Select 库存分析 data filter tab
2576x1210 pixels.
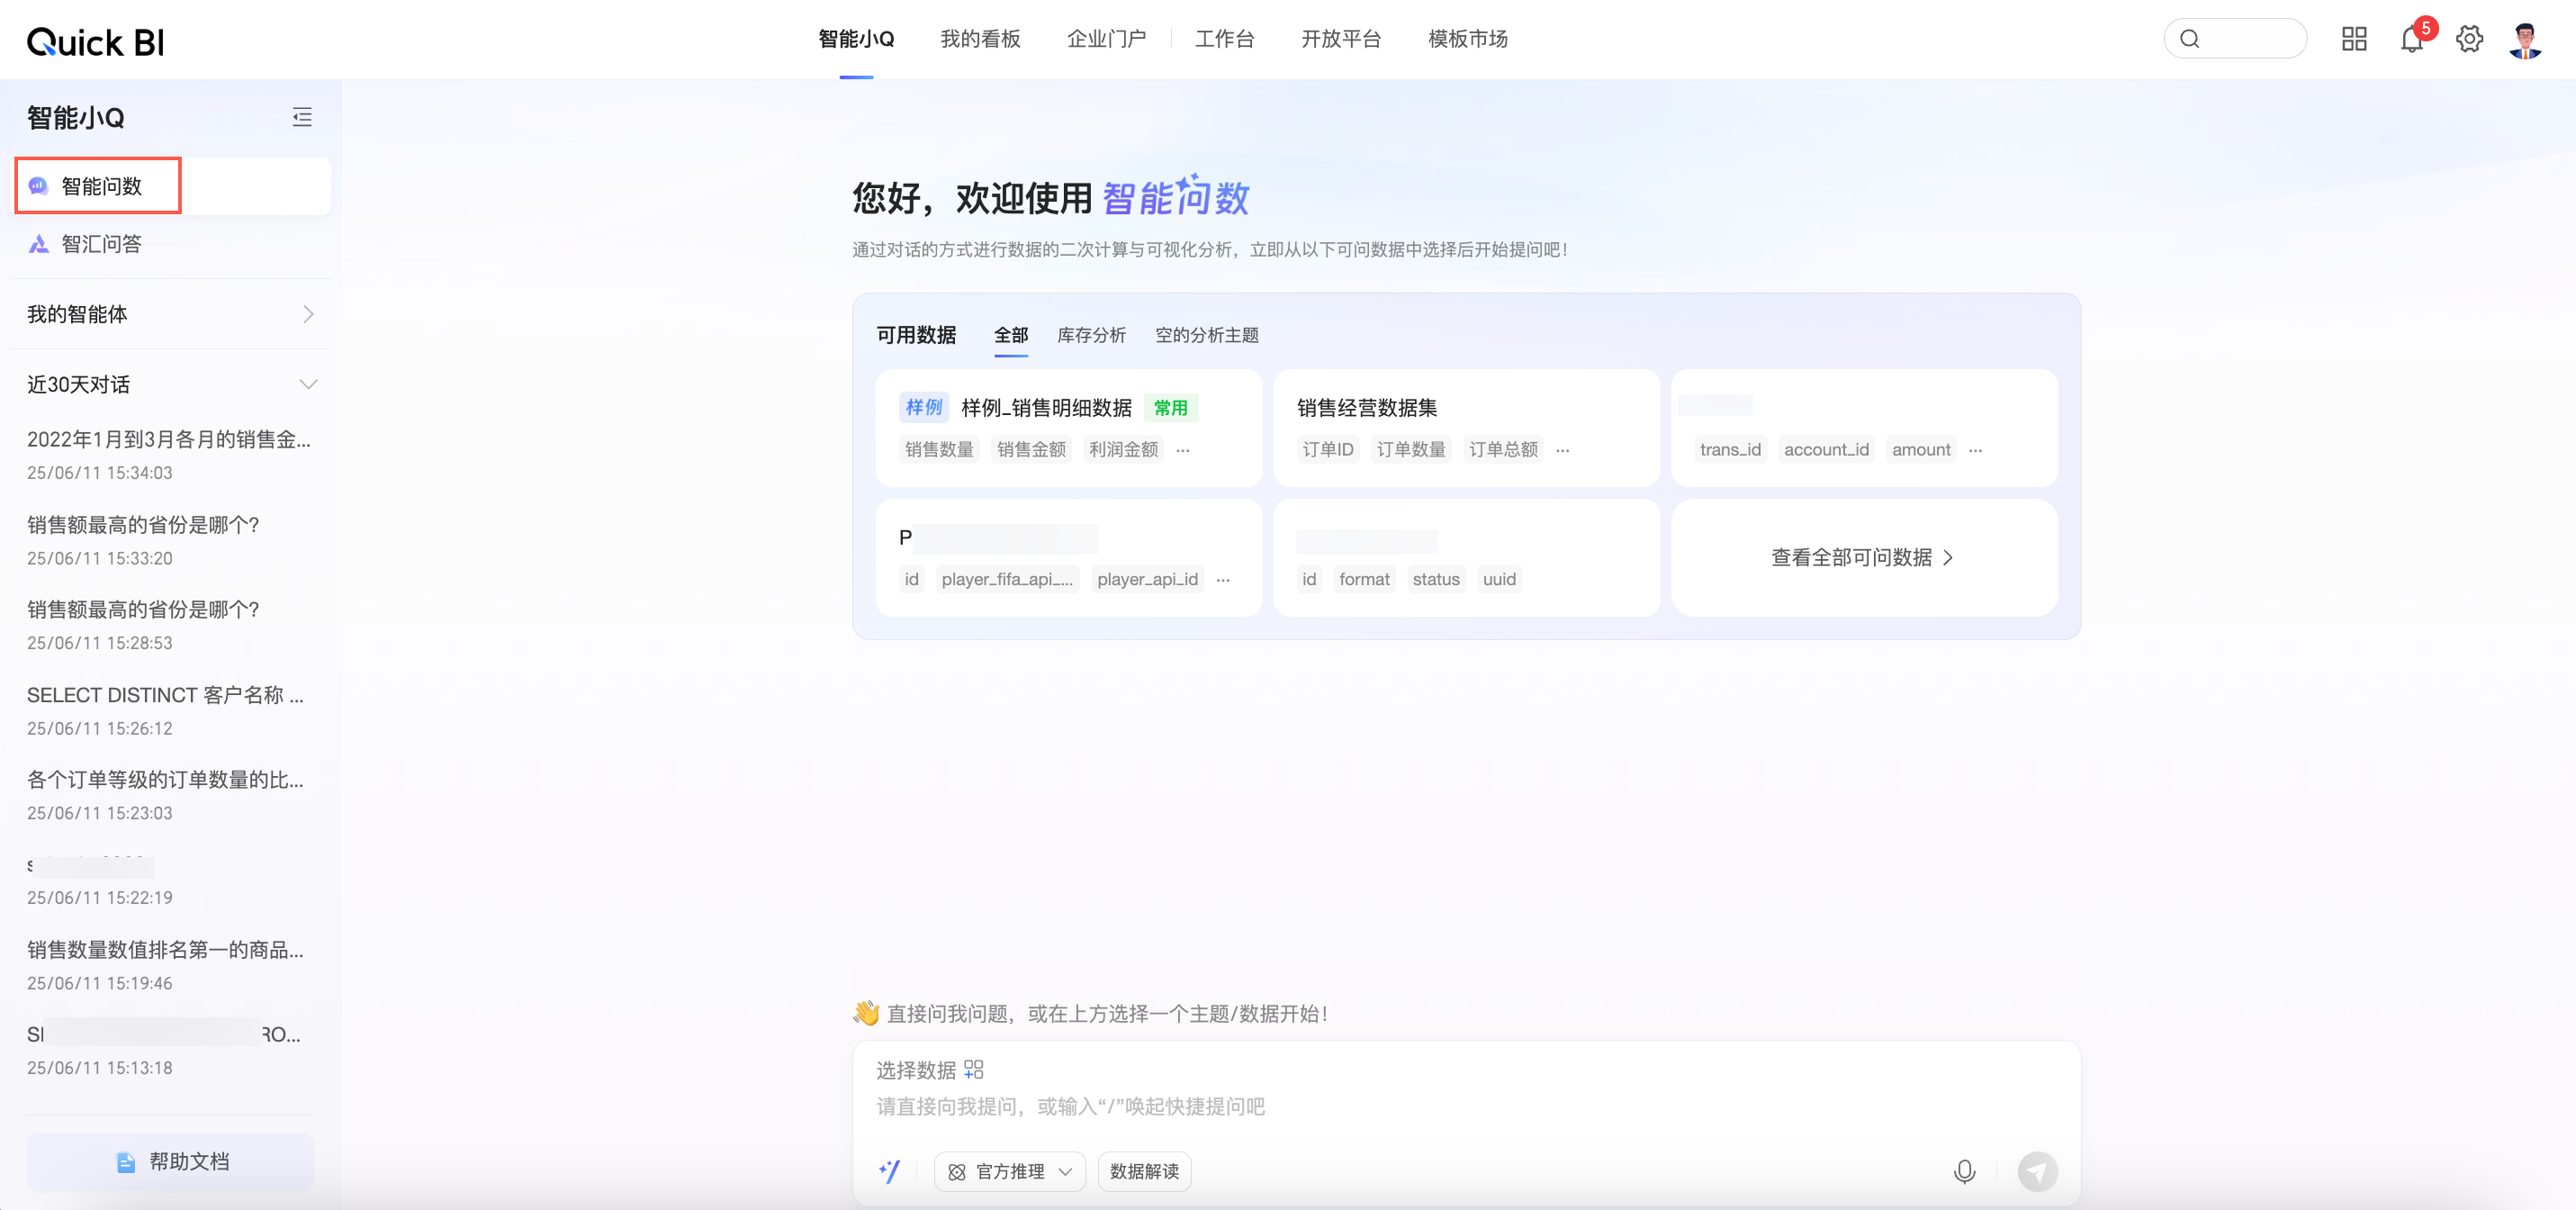pos(1091,335)
